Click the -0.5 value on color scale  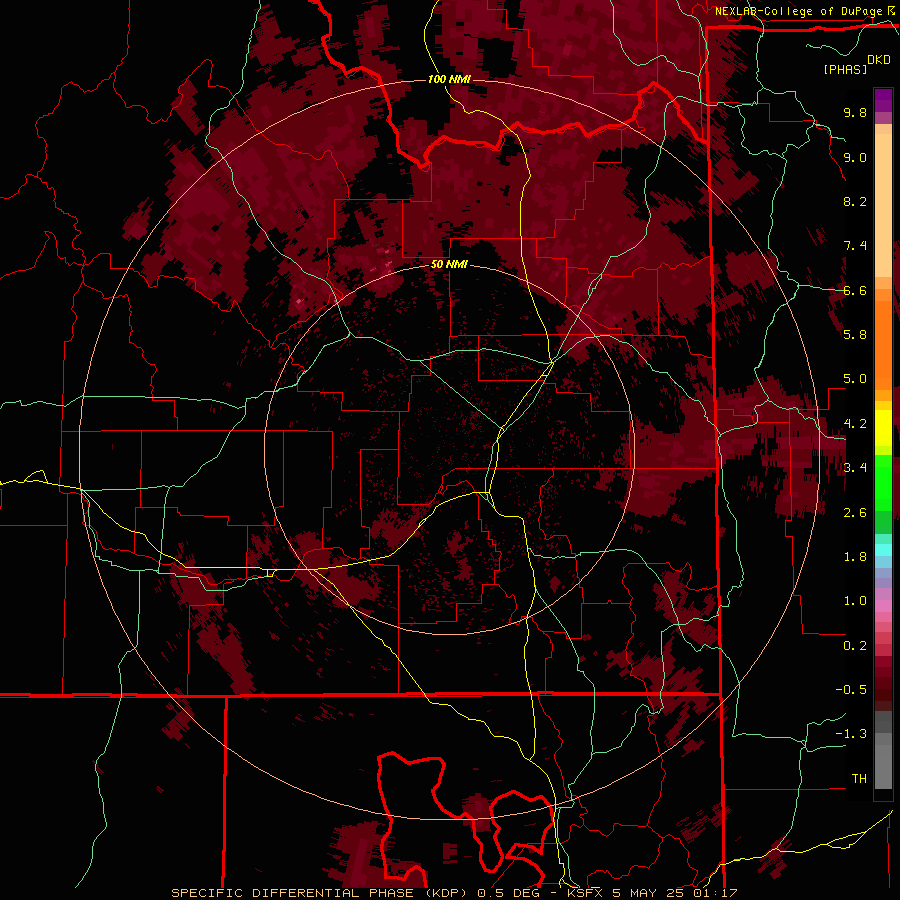tap(851, 690)
